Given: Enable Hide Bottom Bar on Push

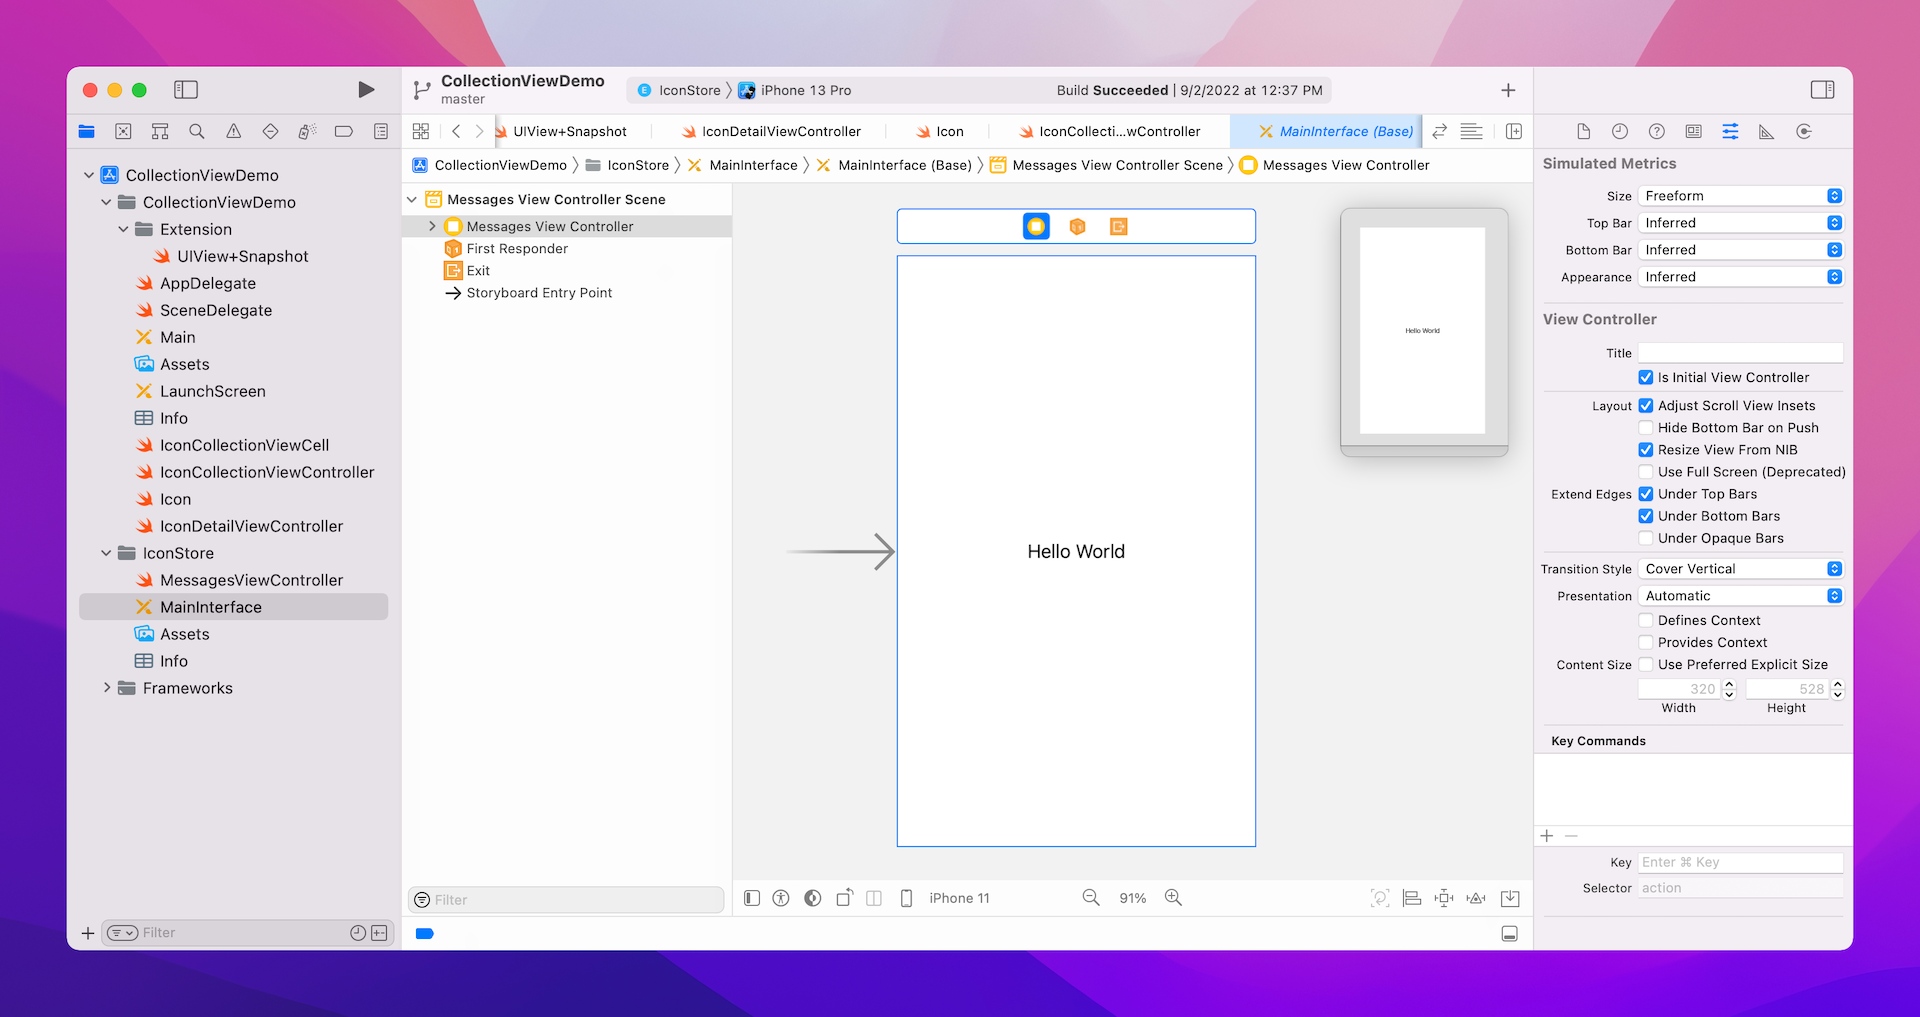Looking at the screenshot, I should click(x=1646, y=428).
